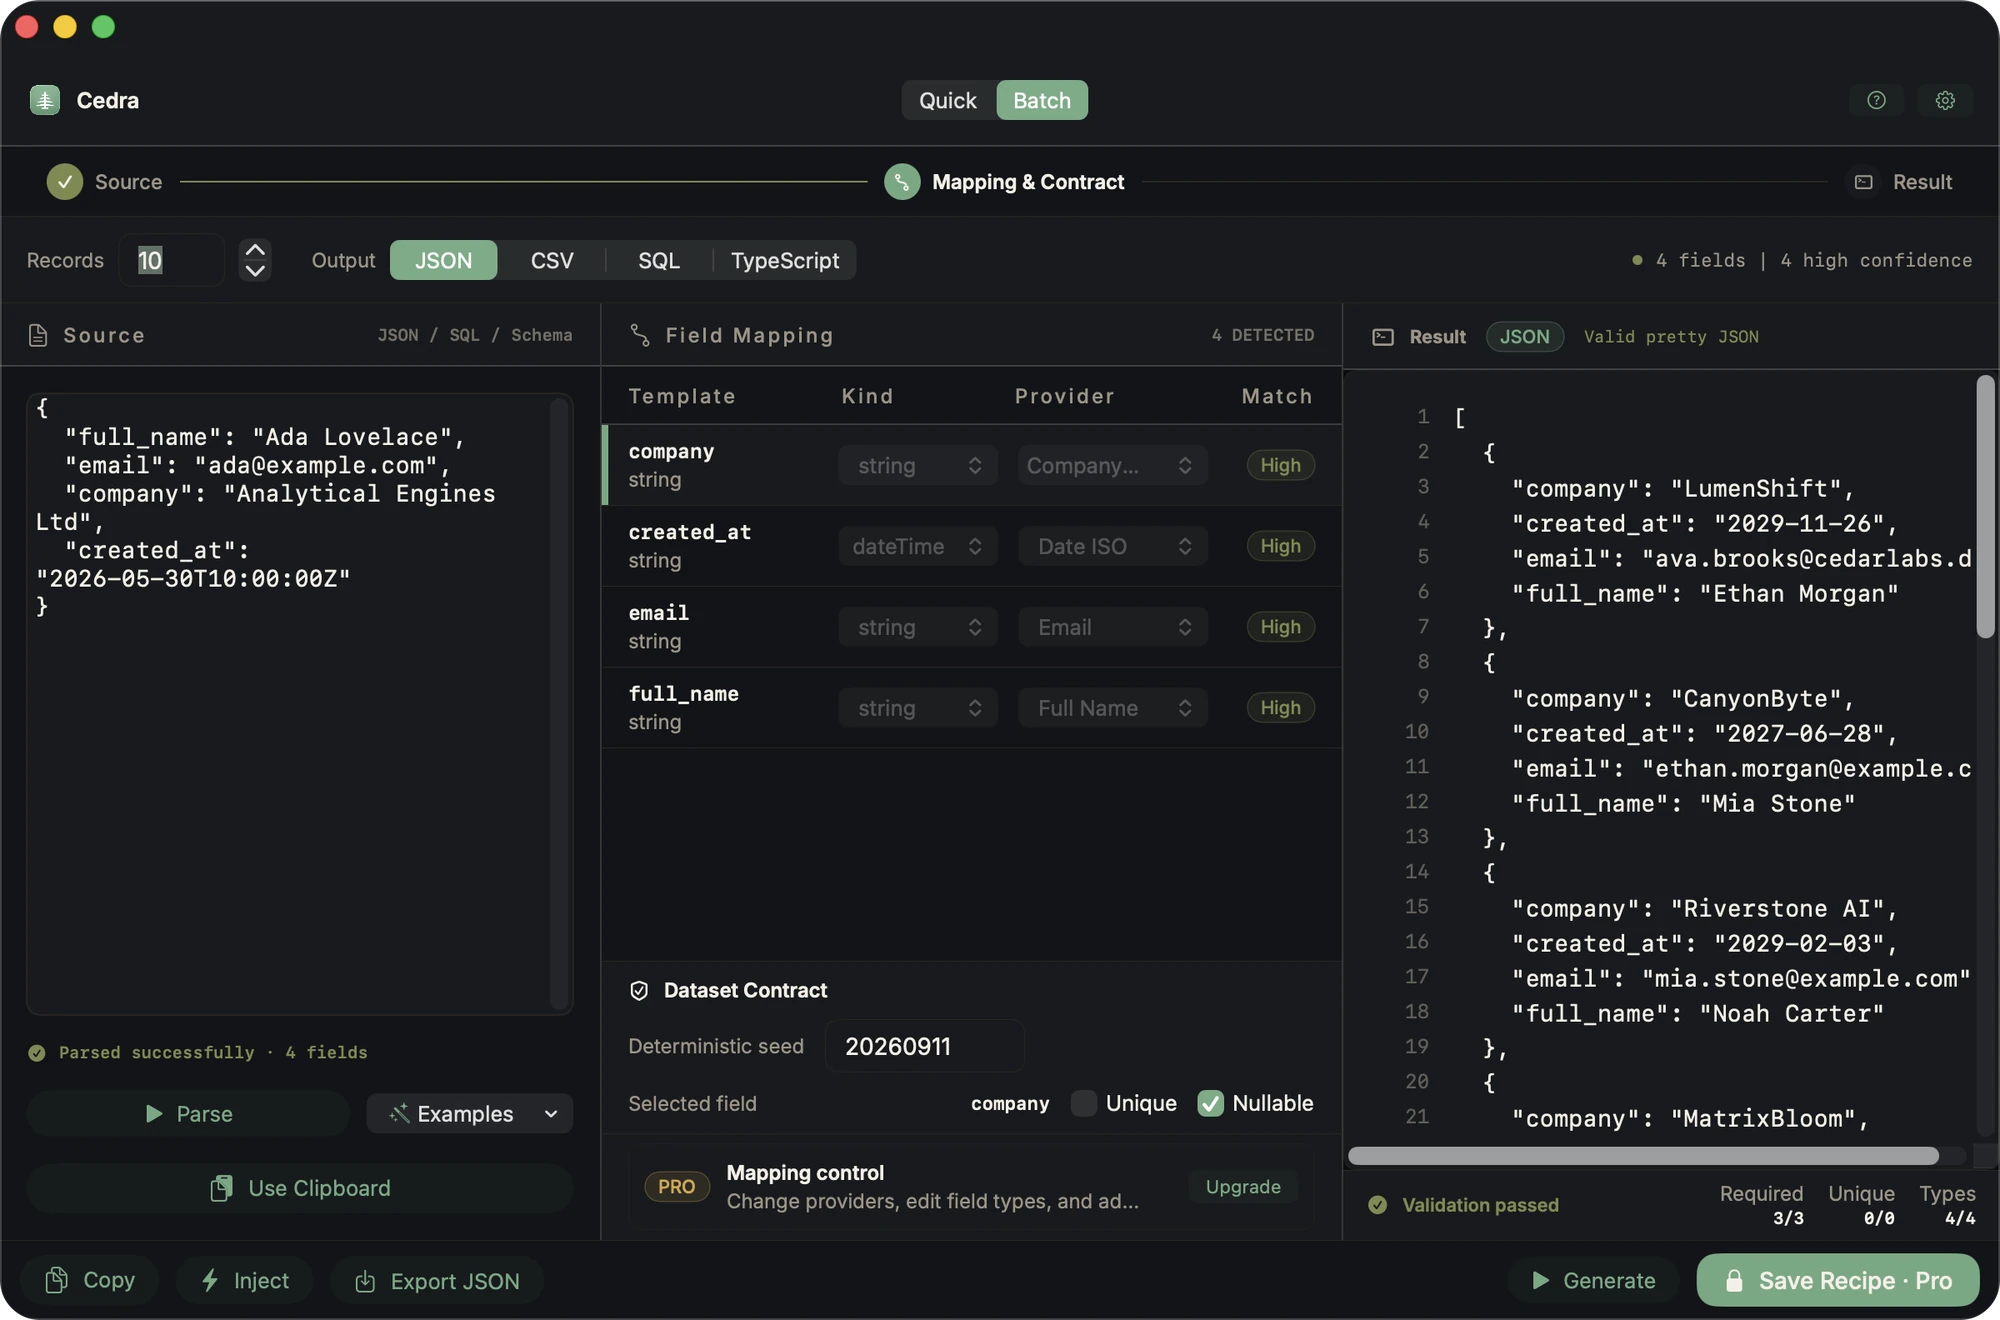Open Kind dropdown for email field
The height and width of the screenshot is (1320, 2000).
(918, 628)
